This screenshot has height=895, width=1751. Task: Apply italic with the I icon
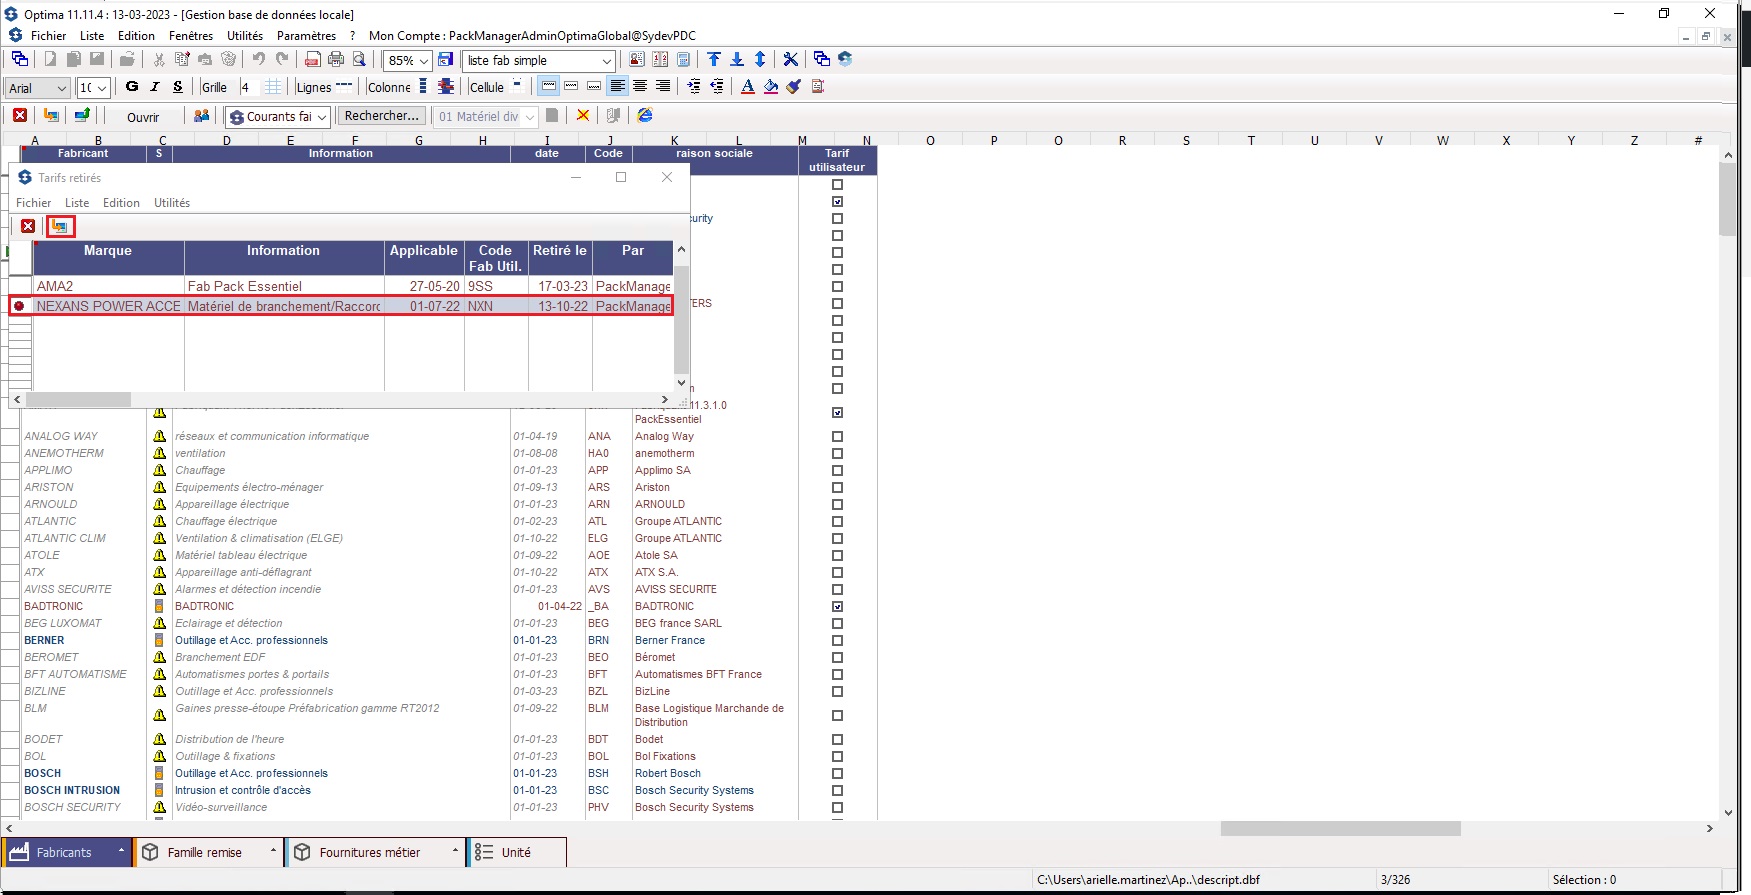click(155, 87)
